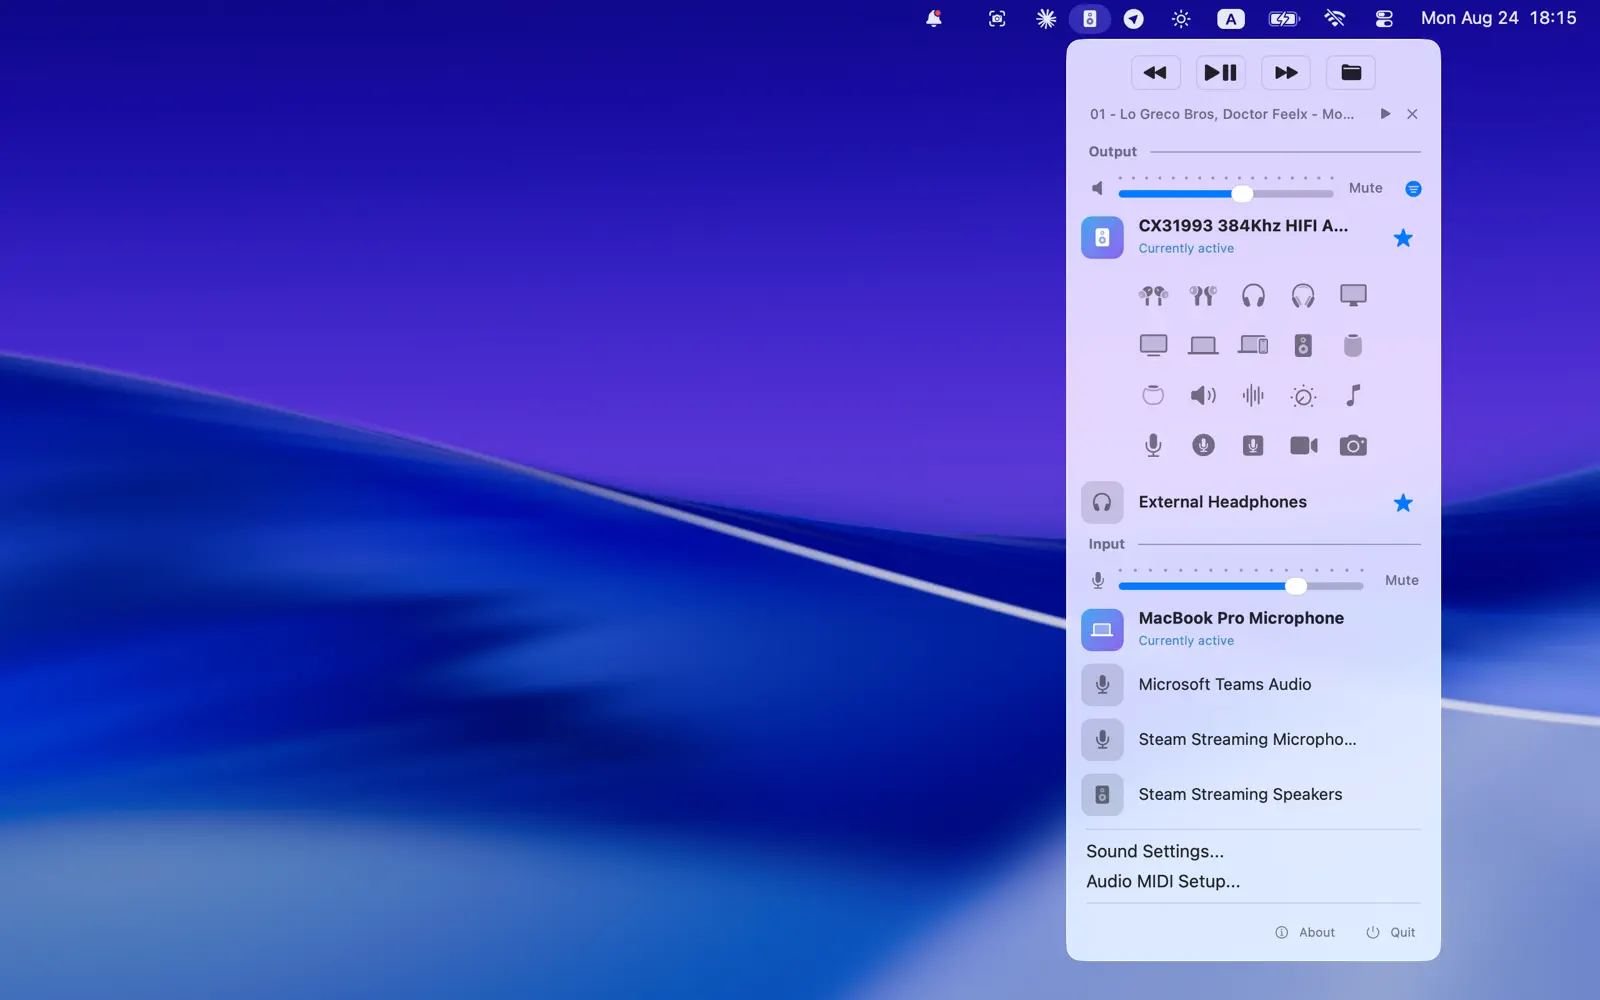Open the About info
The image size is (1600, 1000).
1305,932
